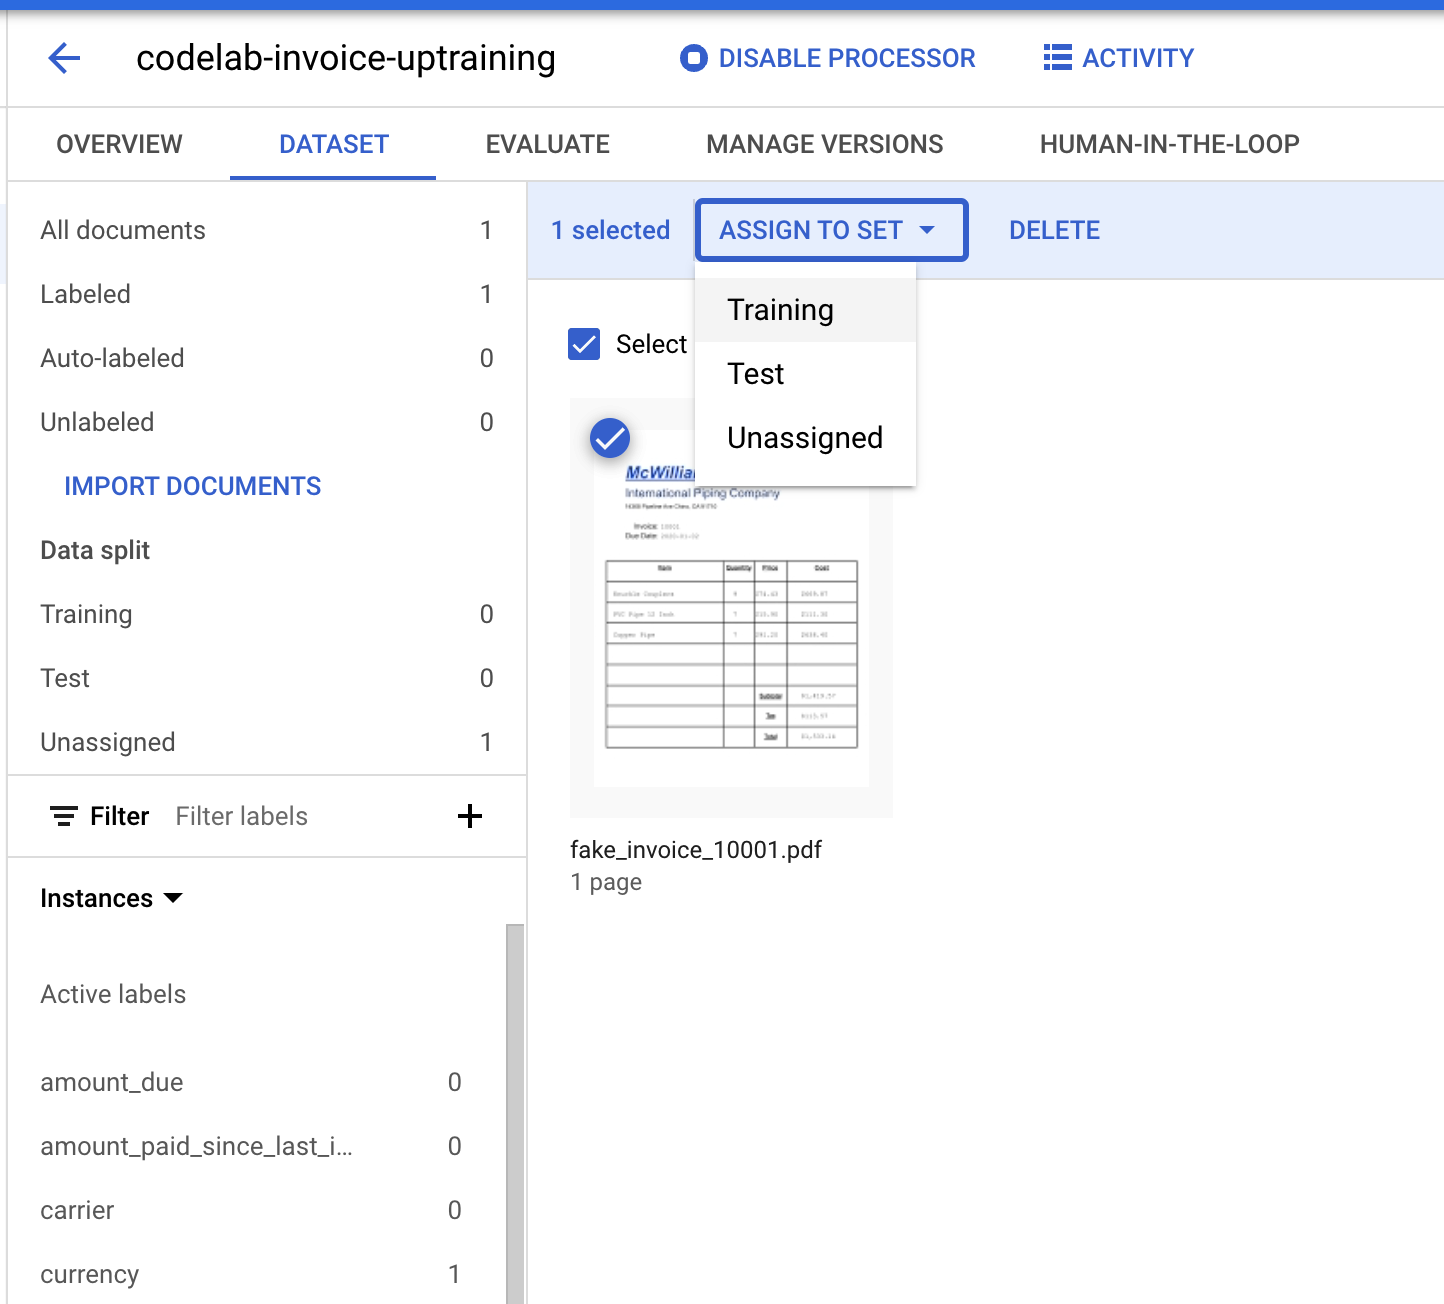The height and width of the screenshot is (1304, 1444).
Task: Click the plus icon to add a label filter
Action: tap(470, 816)
